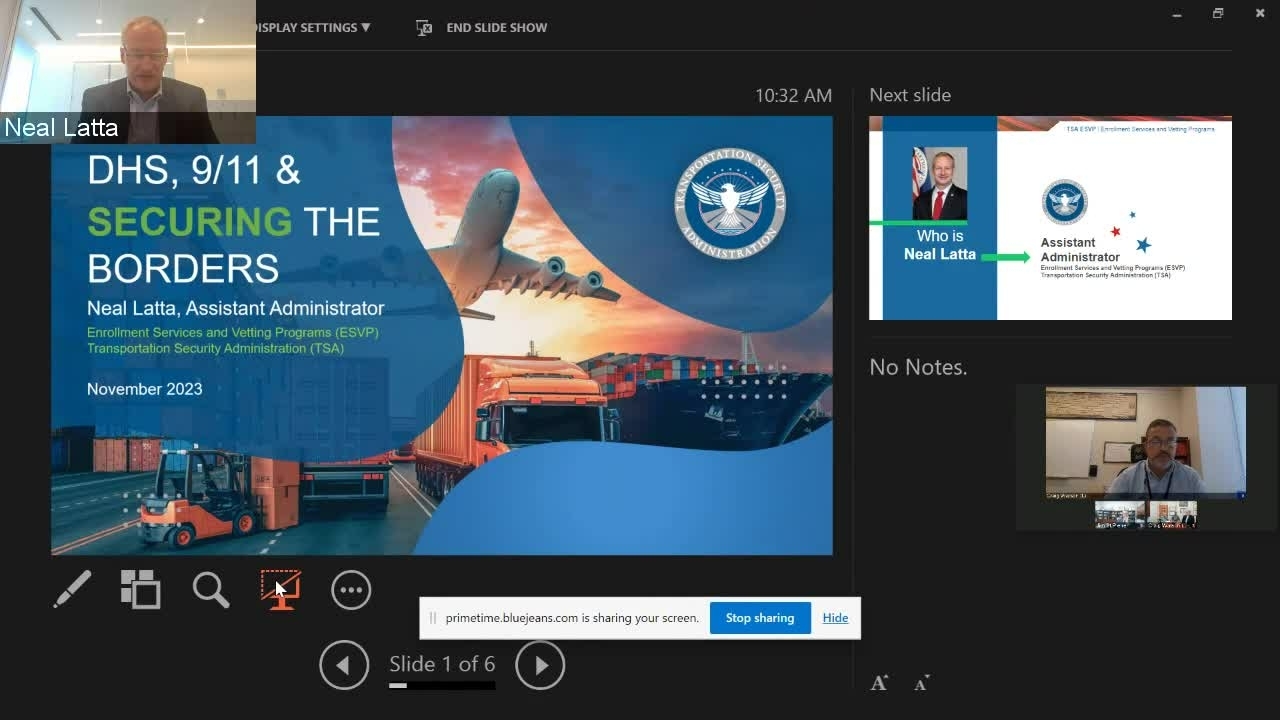
Task: Click the Hide link in sharing bar
Action: 835,618
